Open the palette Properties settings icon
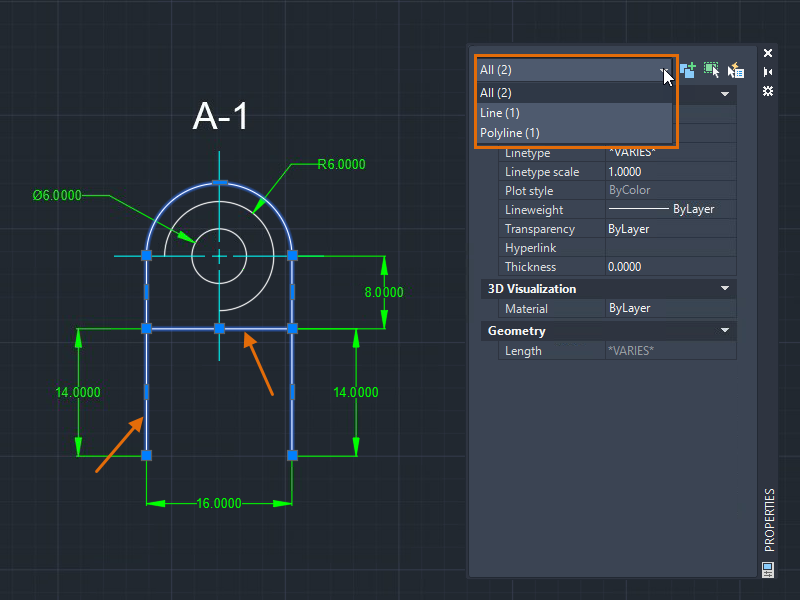800x600 pixels. [768, 91]
